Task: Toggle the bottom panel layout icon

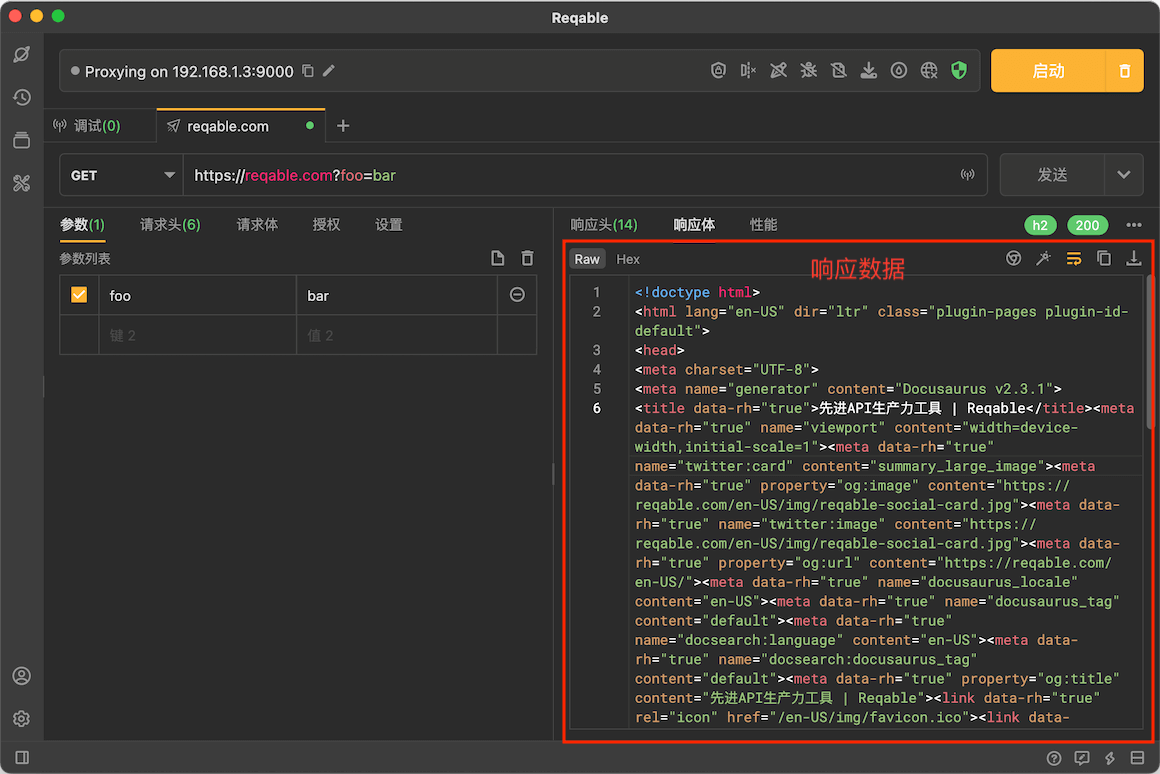Action: pyautogui.click(x=1138, y=758)
